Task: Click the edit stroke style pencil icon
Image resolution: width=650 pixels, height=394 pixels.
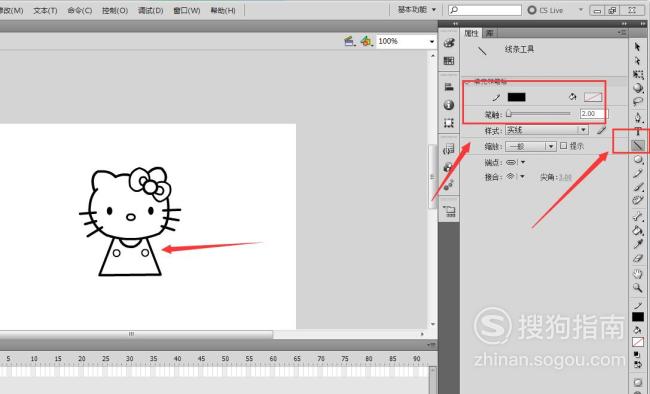Action: pyautogui.click(x=601, y=131)
